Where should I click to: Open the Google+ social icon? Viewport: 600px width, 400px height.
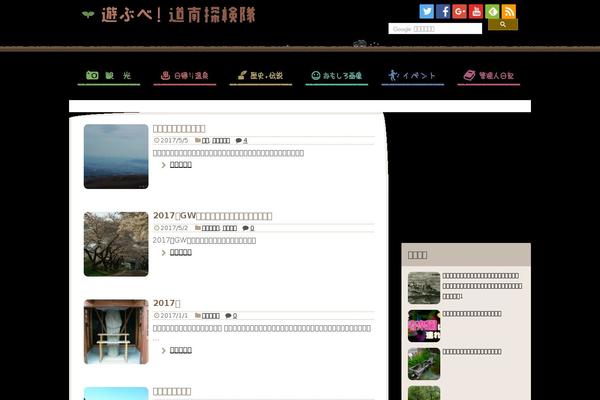[459, 11]
